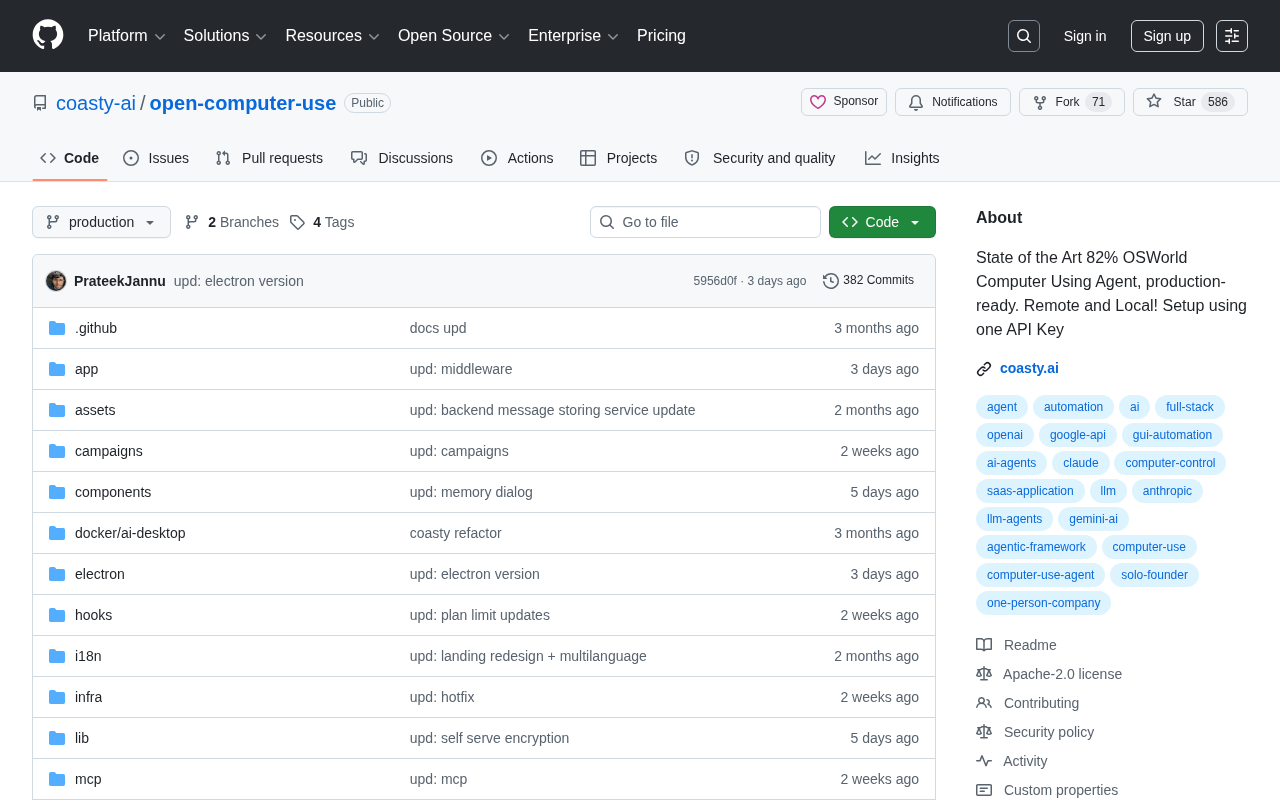Click the history clock icon for commits
The height and width of the screenshot is (800, 1280).
click(831, 281)
